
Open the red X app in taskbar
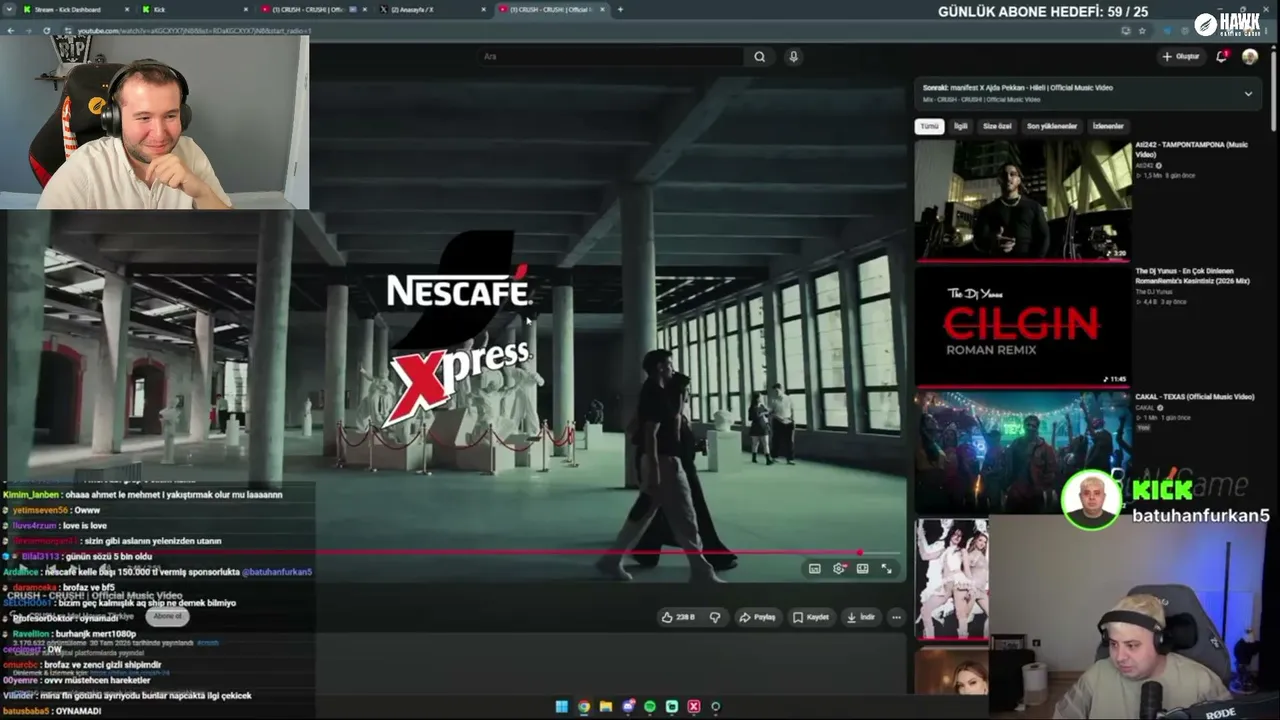tap(694, 707)
